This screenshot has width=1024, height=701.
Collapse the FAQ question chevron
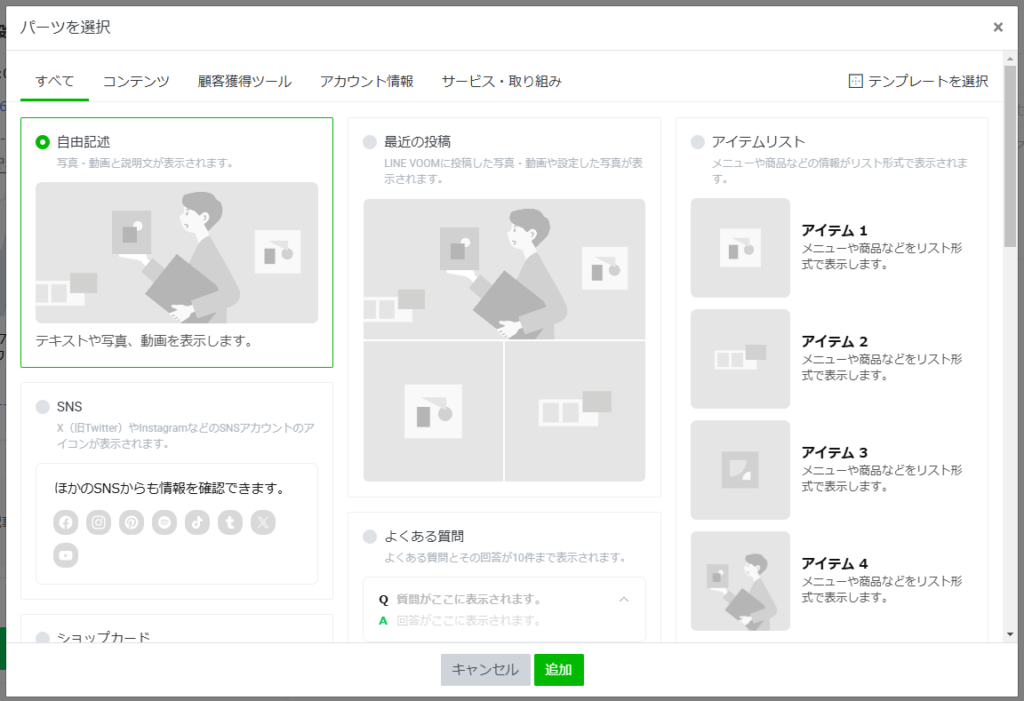[x=624, y=600]
